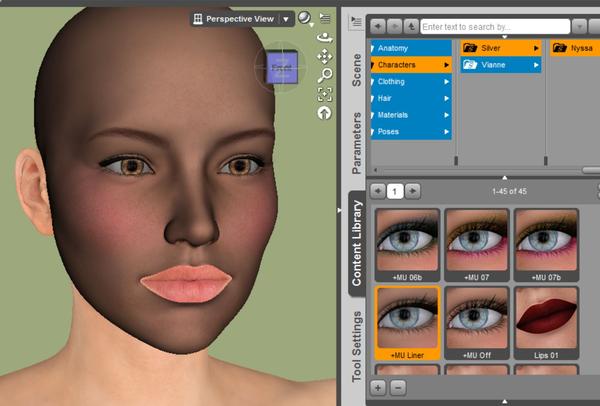The width and height of the screenshot is (600, 406).
Task: Expand the Hair submenu arrow
Action: 446,98
